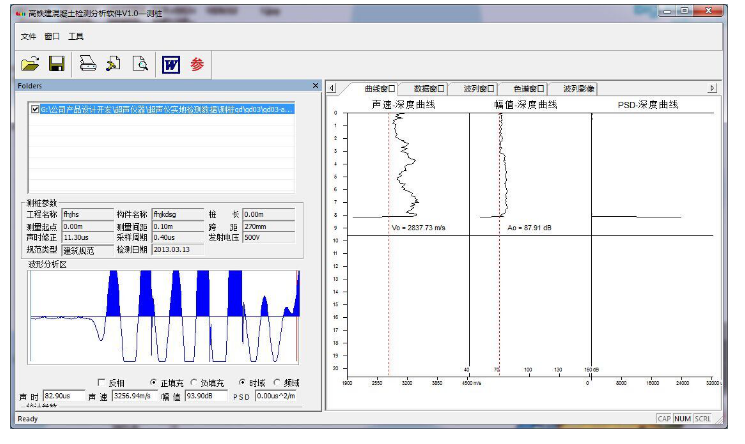The height and width of the screenshot is (444, 745).
Task: Open the 工具 menu
Action: [76, 36]
